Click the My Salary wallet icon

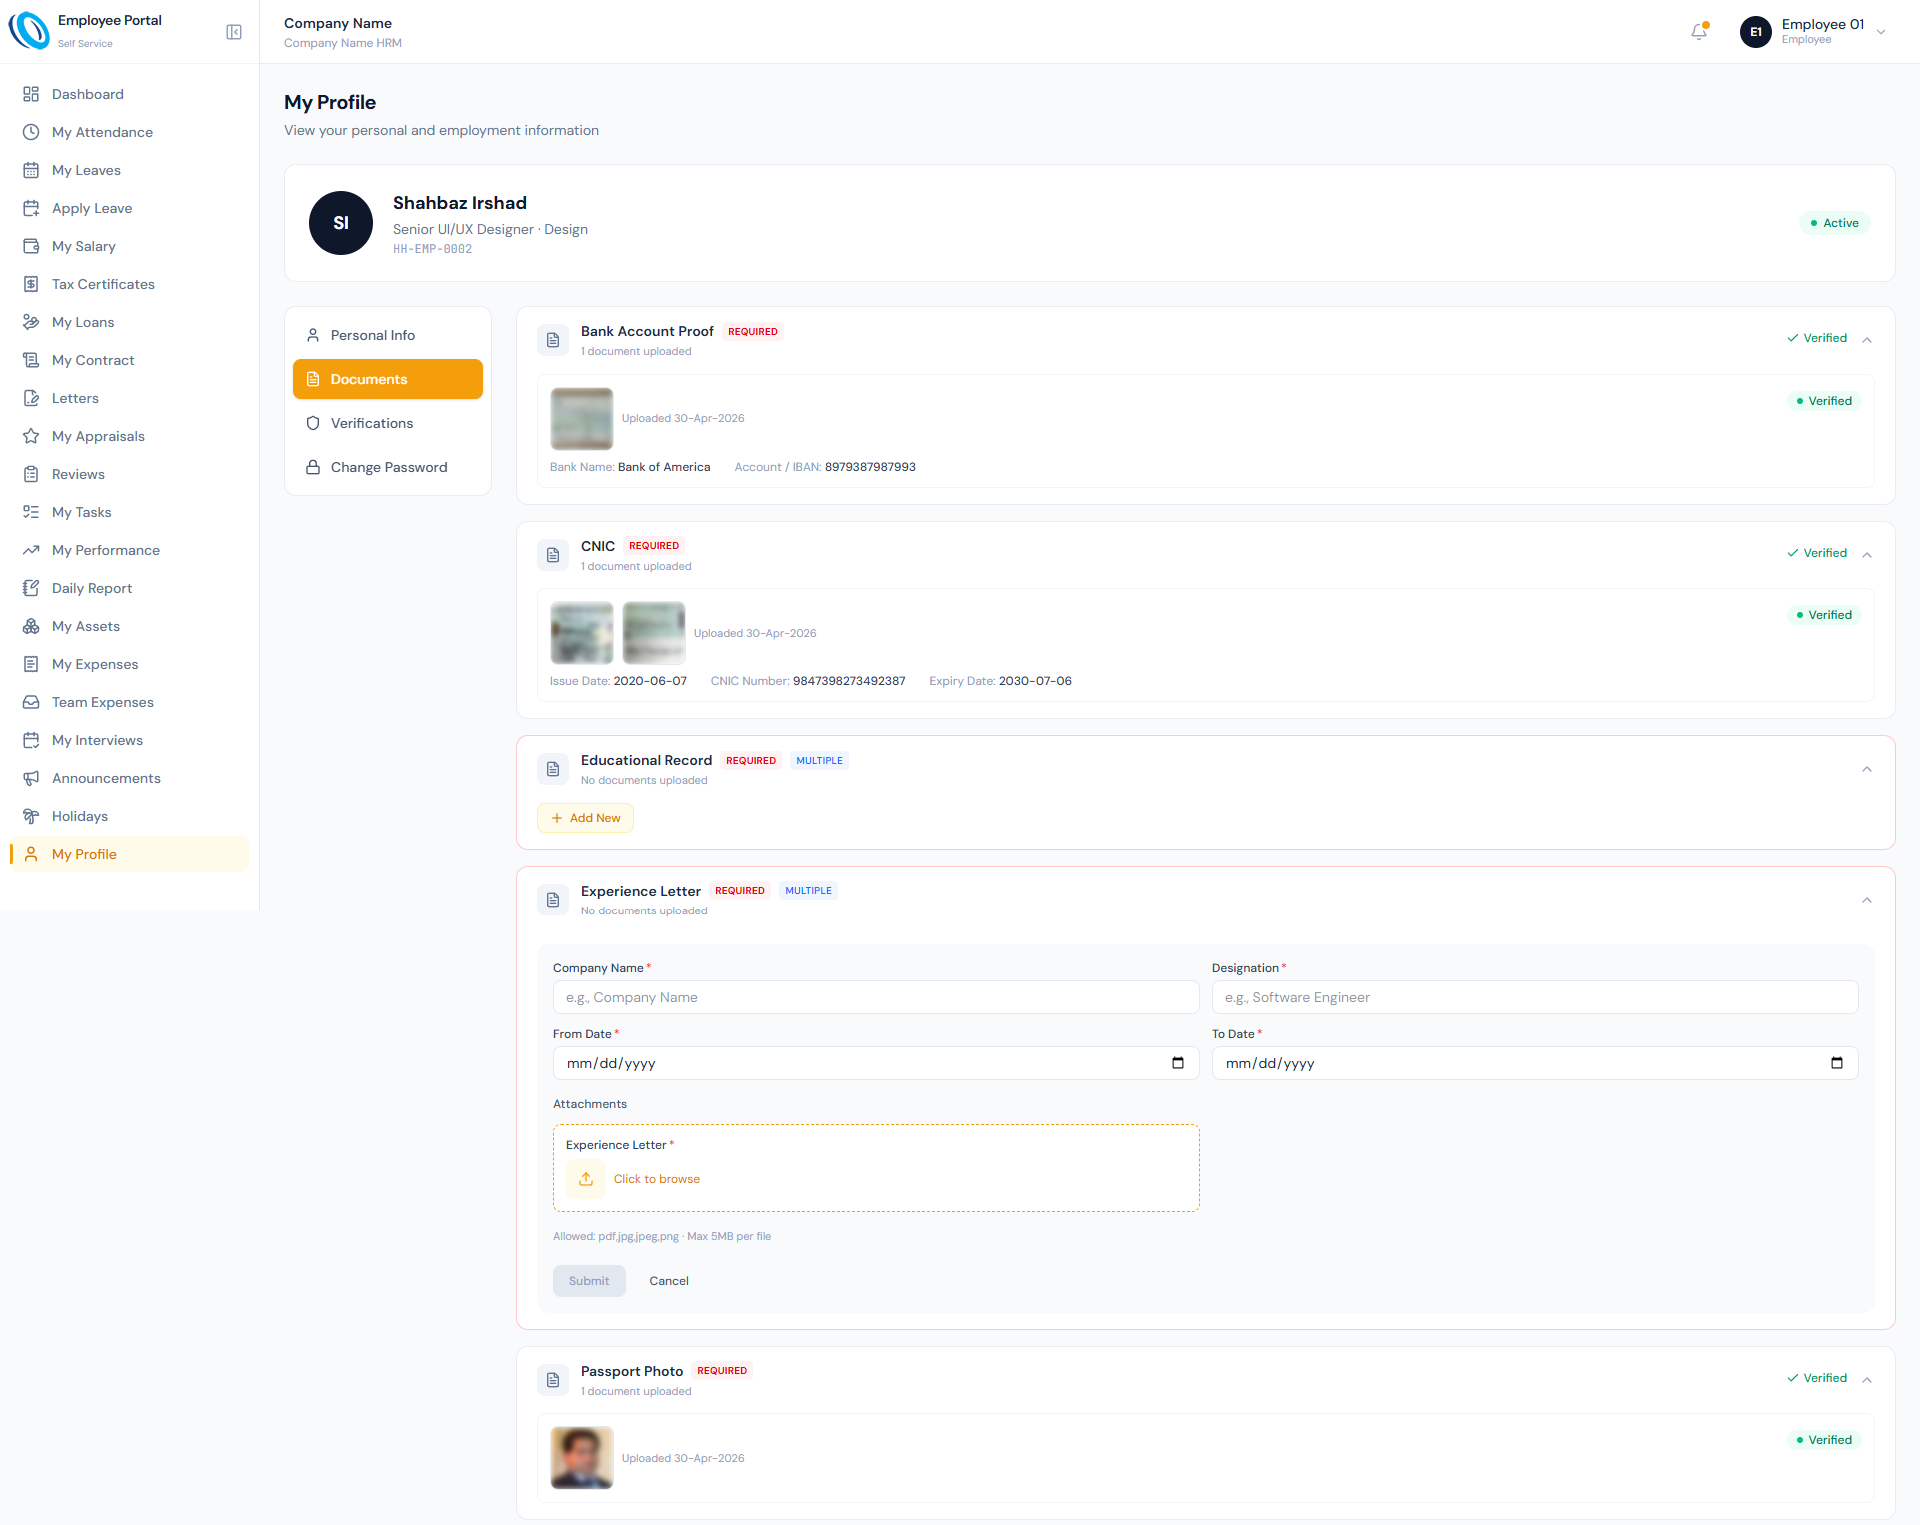tap(31, 246)
